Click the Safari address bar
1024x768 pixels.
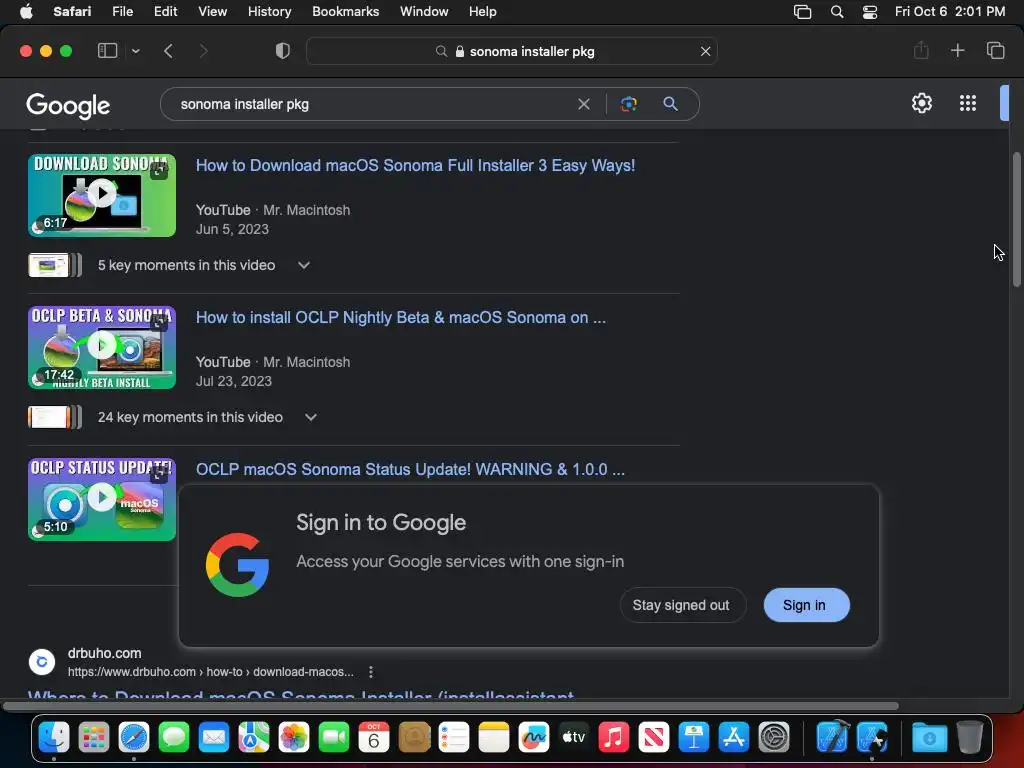tap(511, 51)
